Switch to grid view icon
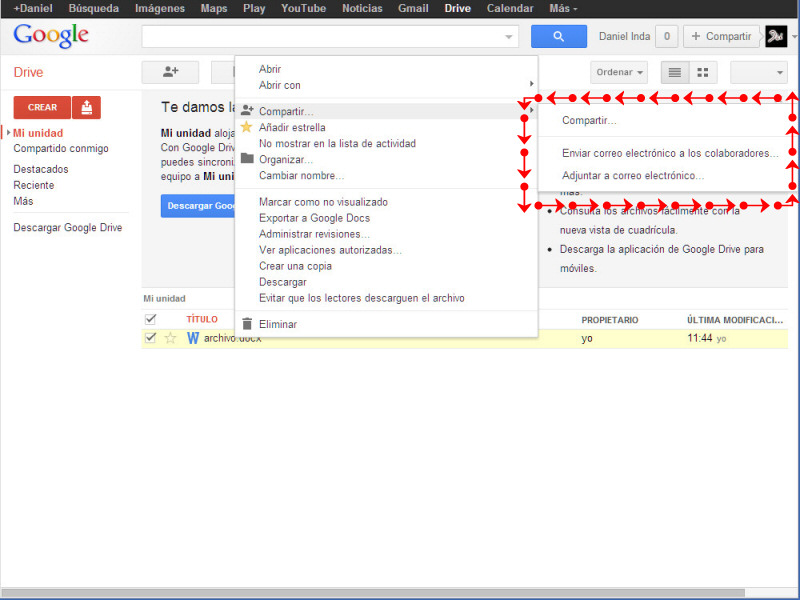The image size is (800, 600). coord(703,72)
